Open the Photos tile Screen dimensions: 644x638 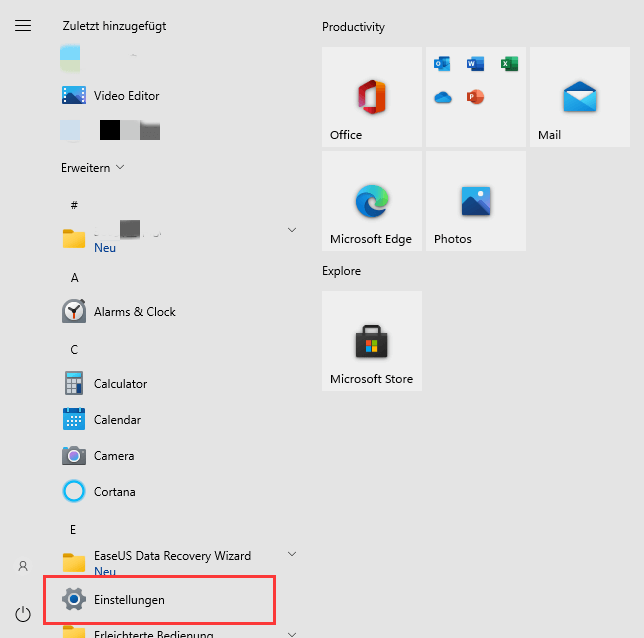(x=476, y=201)
